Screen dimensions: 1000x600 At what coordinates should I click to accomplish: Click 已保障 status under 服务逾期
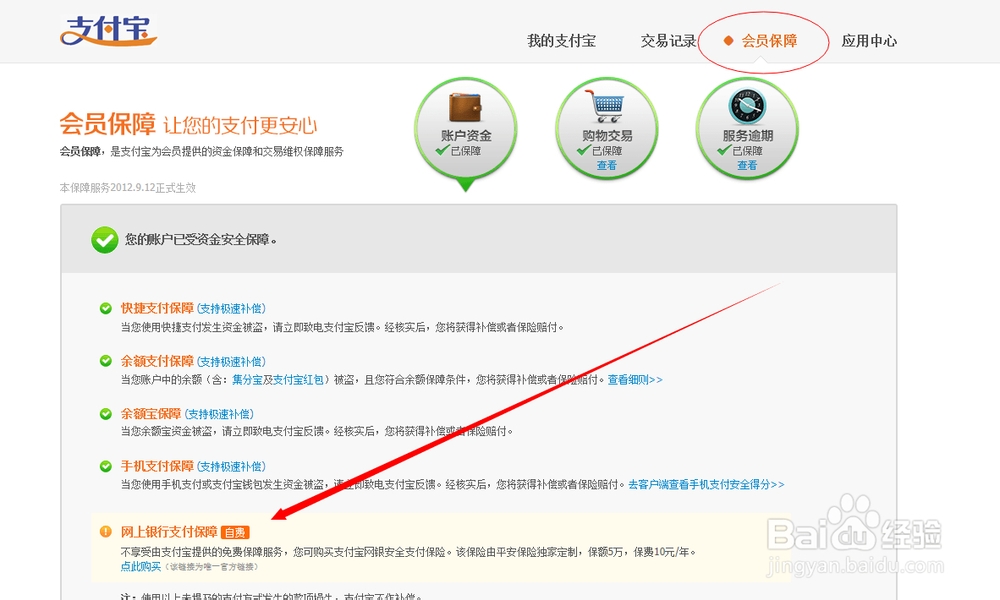[x=747, y=151]
